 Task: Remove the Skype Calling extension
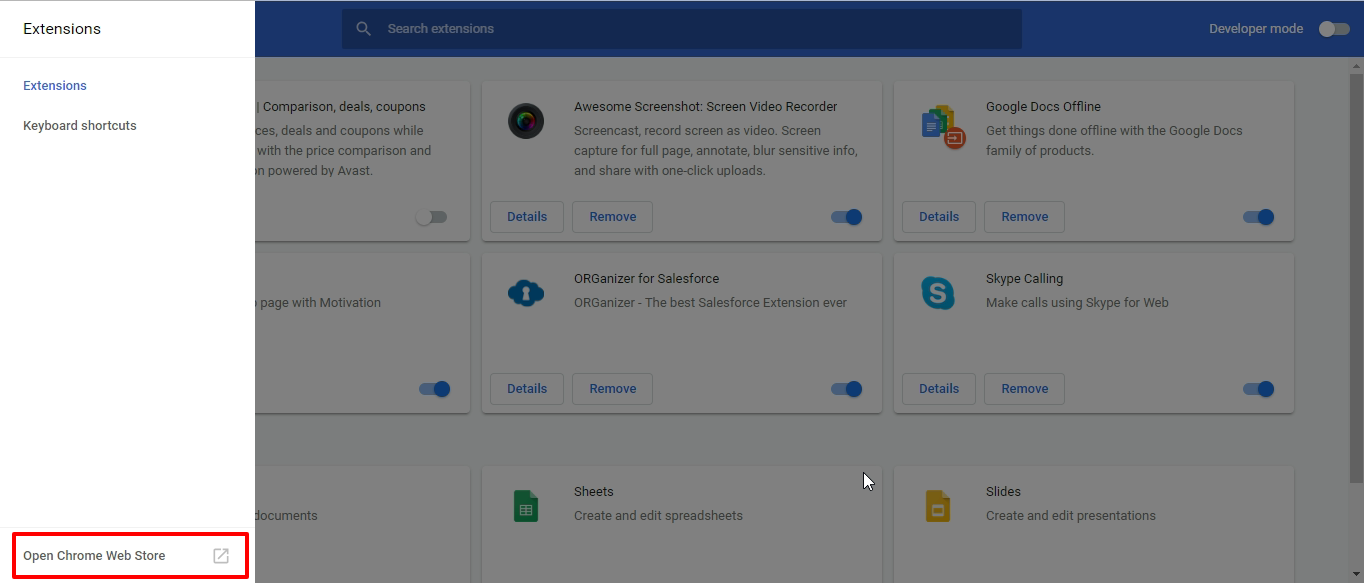point(1024,389)
